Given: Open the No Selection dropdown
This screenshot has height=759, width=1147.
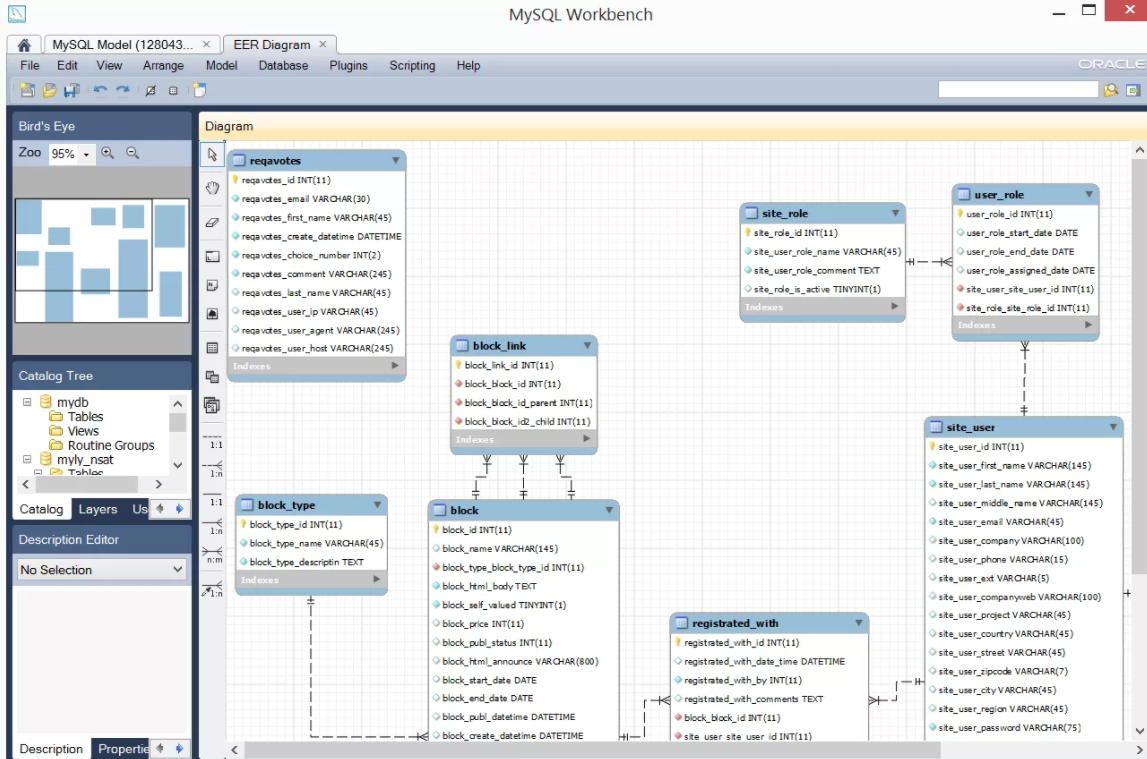Looking at the screenshot, I should coord(102,570).
